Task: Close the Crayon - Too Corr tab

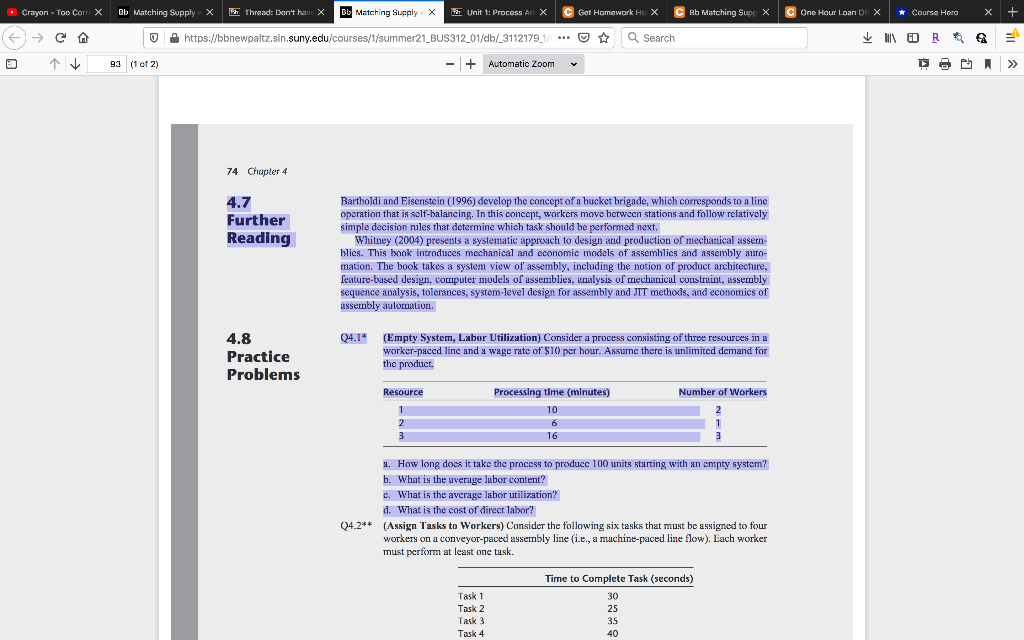Action: tap(99, 12)
